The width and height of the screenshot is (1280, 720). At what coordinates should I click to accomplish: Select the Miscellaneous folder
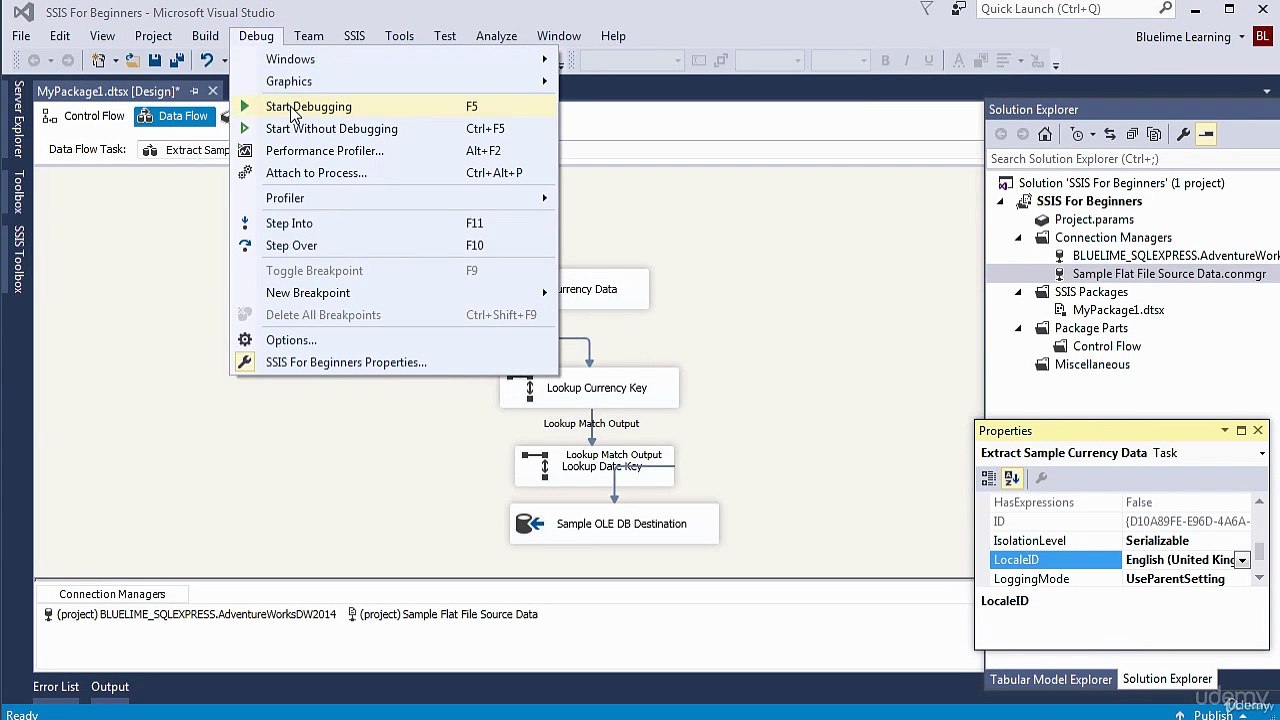[x=1092, y=364]
